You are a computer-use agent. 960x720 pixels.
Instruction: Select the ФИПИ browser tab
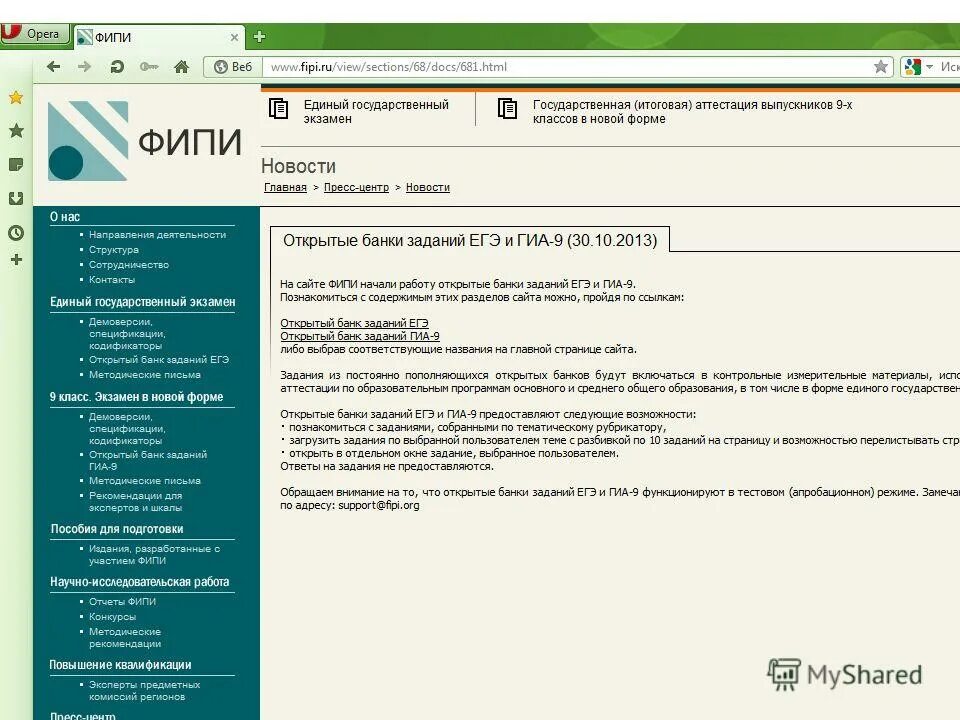[x=159, y=37]
